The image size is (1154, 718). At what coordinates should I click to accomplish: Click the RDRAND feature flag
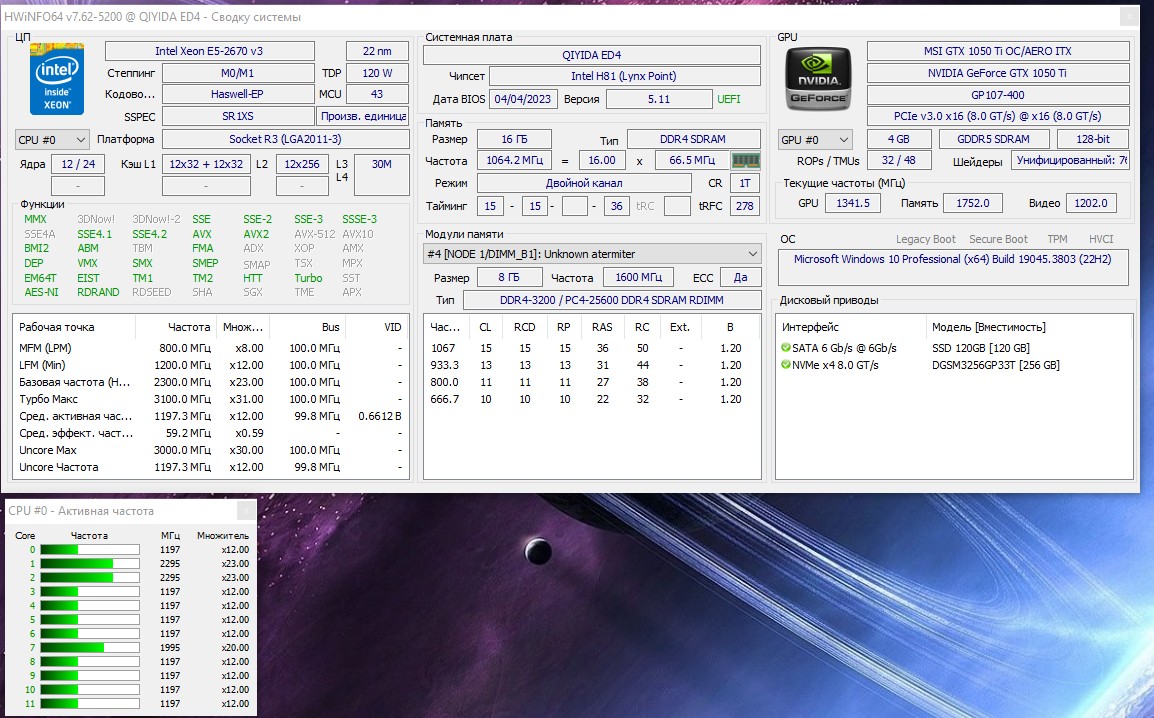tap(99, 292)
